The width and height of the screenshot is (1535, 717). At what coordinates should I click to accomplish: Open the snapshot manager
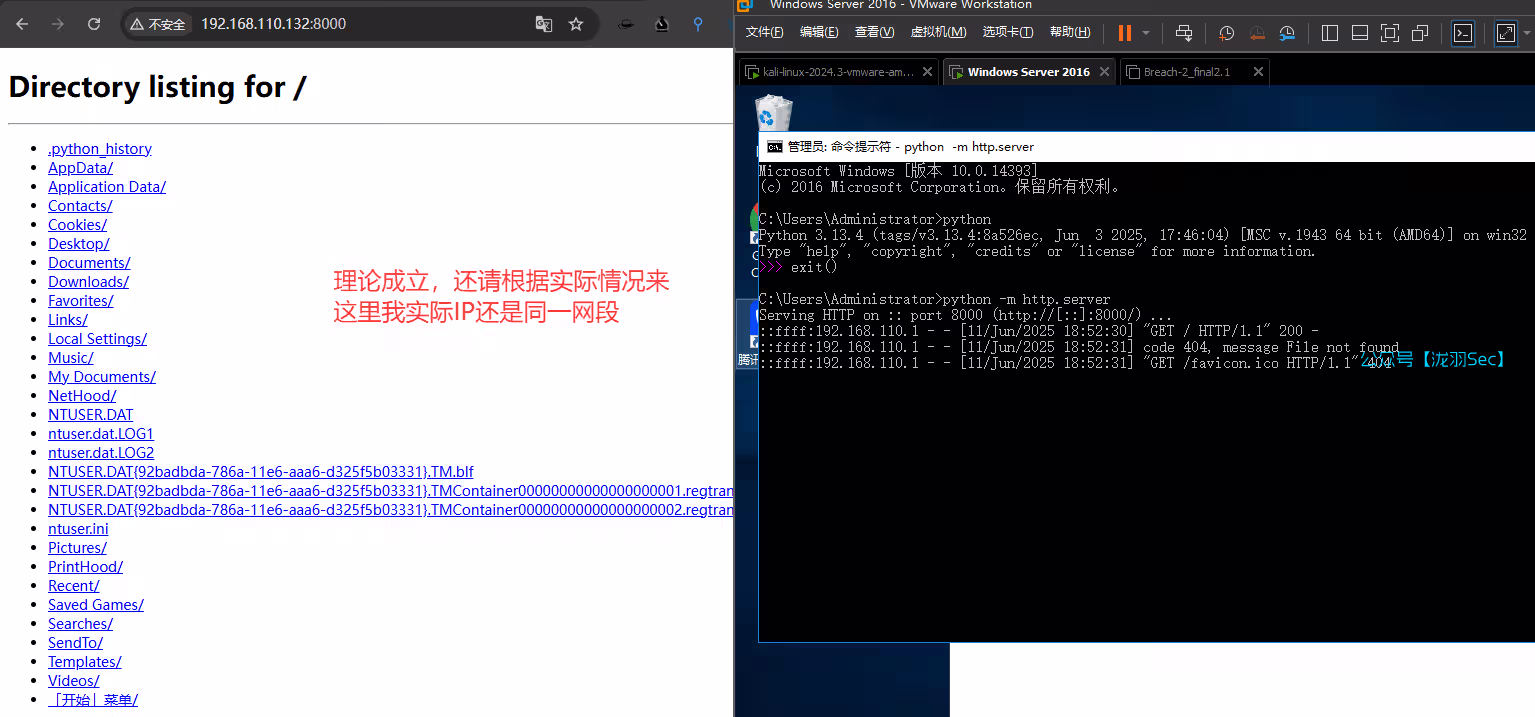pyautogui.click(x=1287, y=33)
